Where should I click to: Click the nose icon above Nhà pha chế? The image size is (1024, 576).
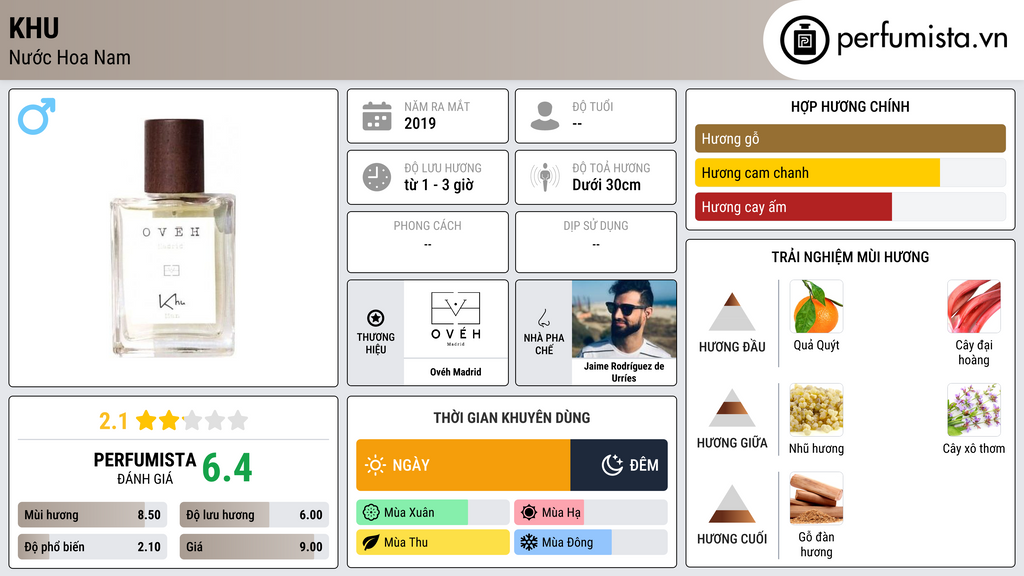[x=543, y=318]
